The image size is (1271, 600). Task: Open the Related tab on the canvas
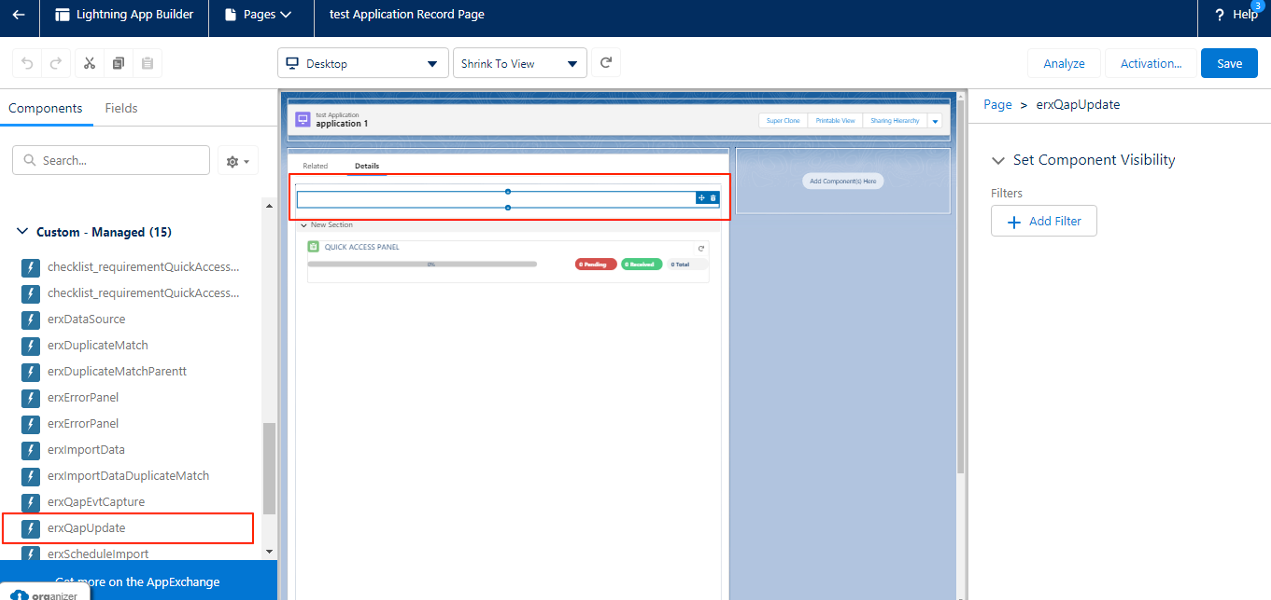315,166
